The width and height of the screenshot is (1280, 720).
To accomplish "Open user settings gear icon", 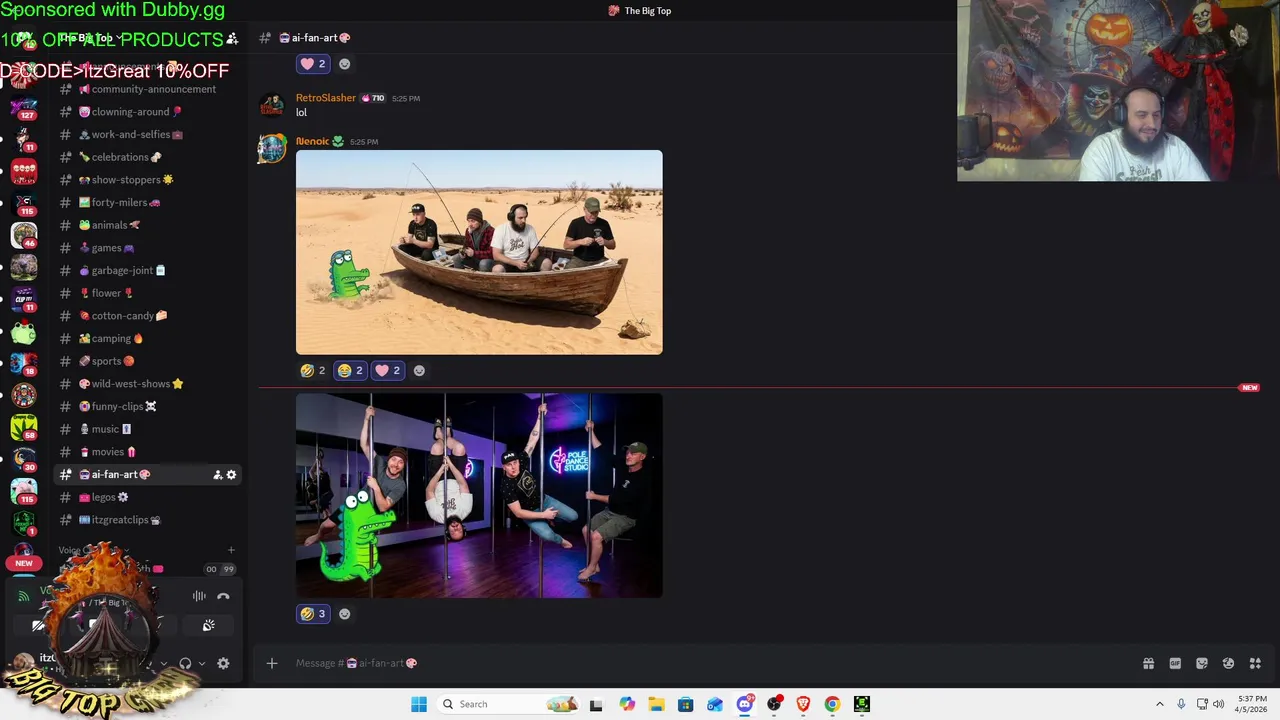I will point(223,663).
